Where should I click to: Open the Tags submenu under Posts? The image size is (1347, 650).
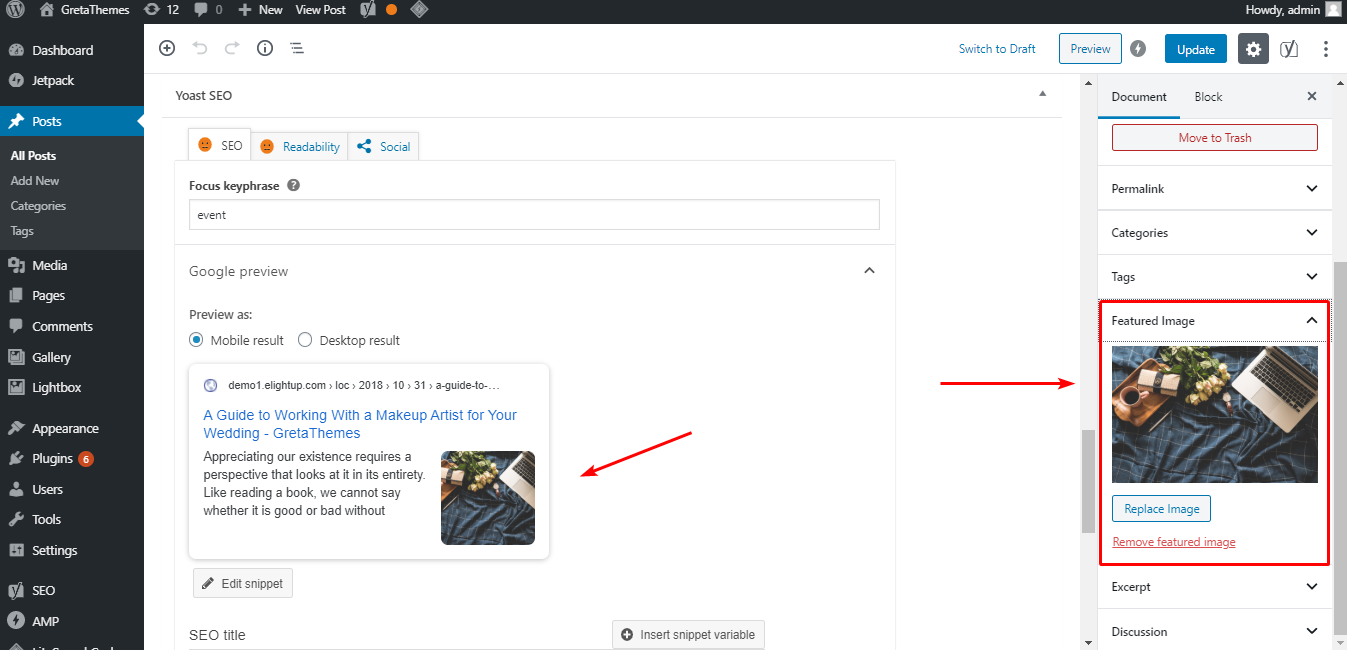(22, 231)
